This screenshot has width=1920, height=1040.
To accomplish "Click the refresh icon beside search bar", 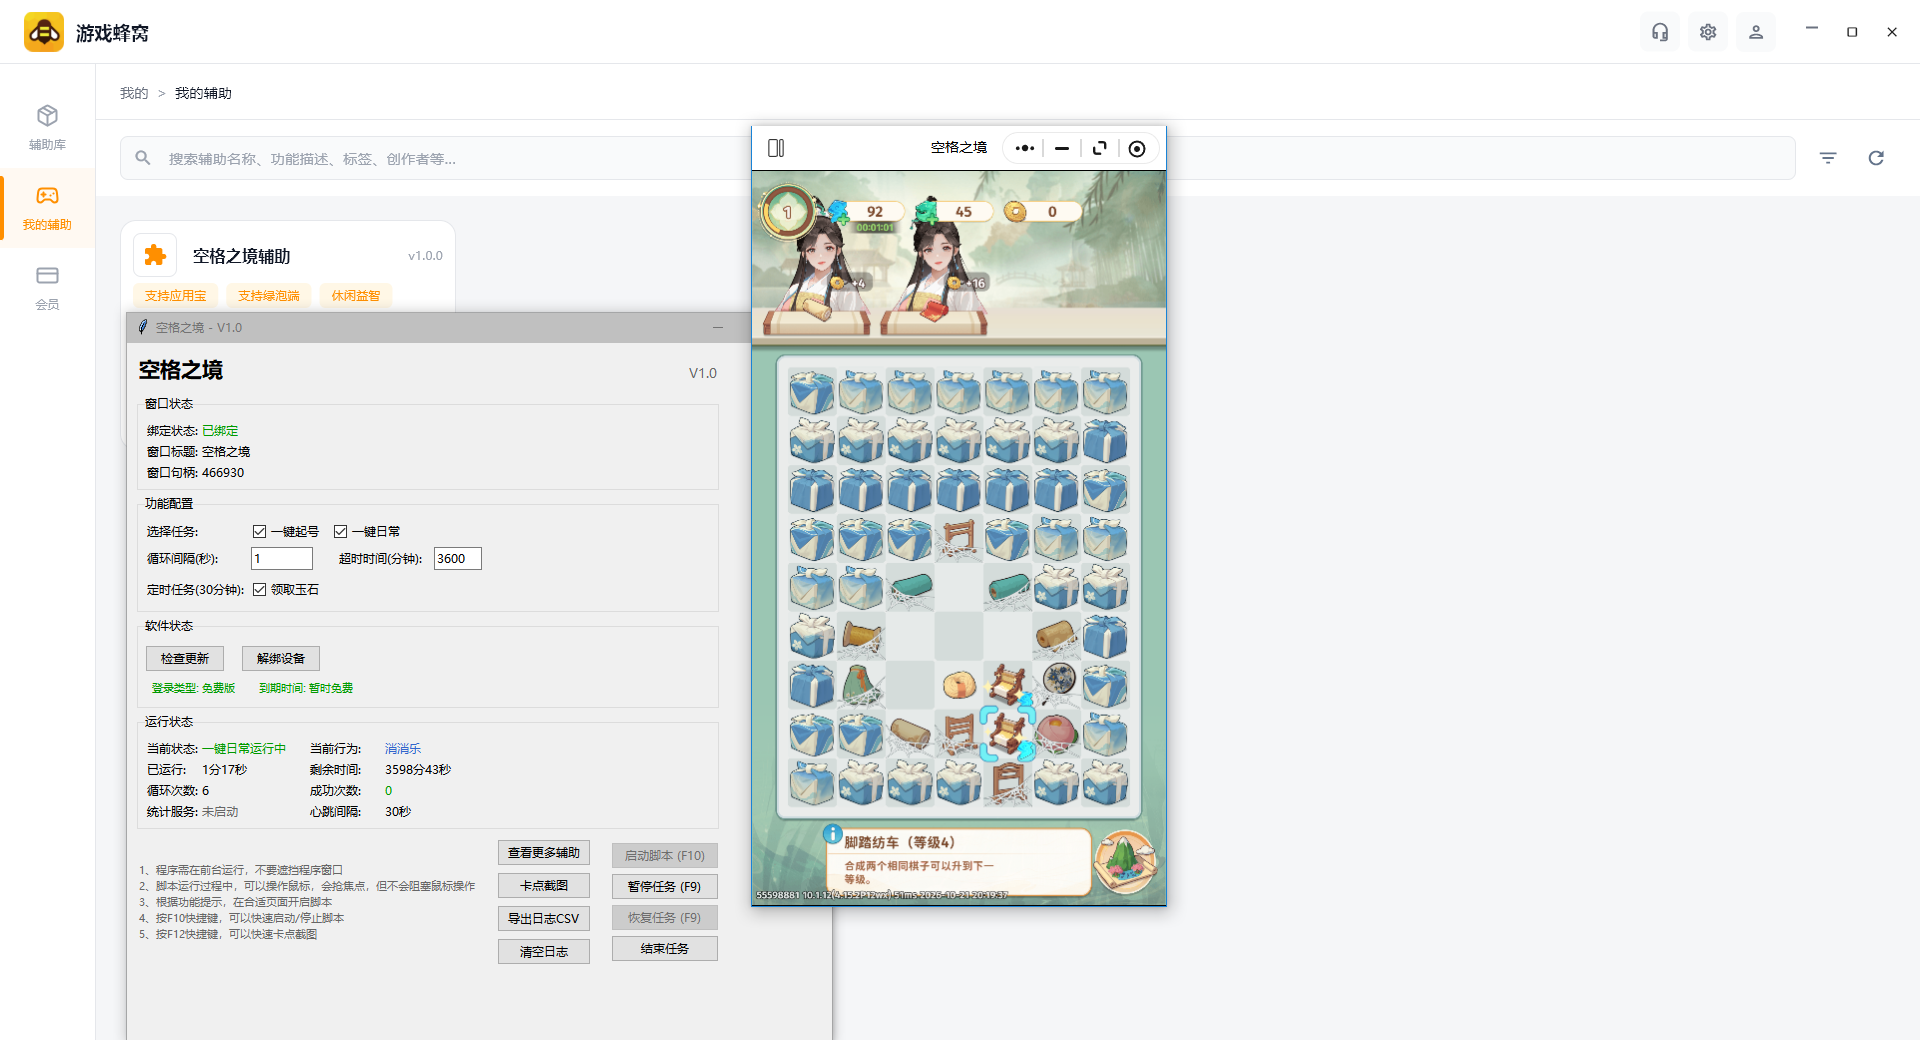I will [x=1876, y=158].
